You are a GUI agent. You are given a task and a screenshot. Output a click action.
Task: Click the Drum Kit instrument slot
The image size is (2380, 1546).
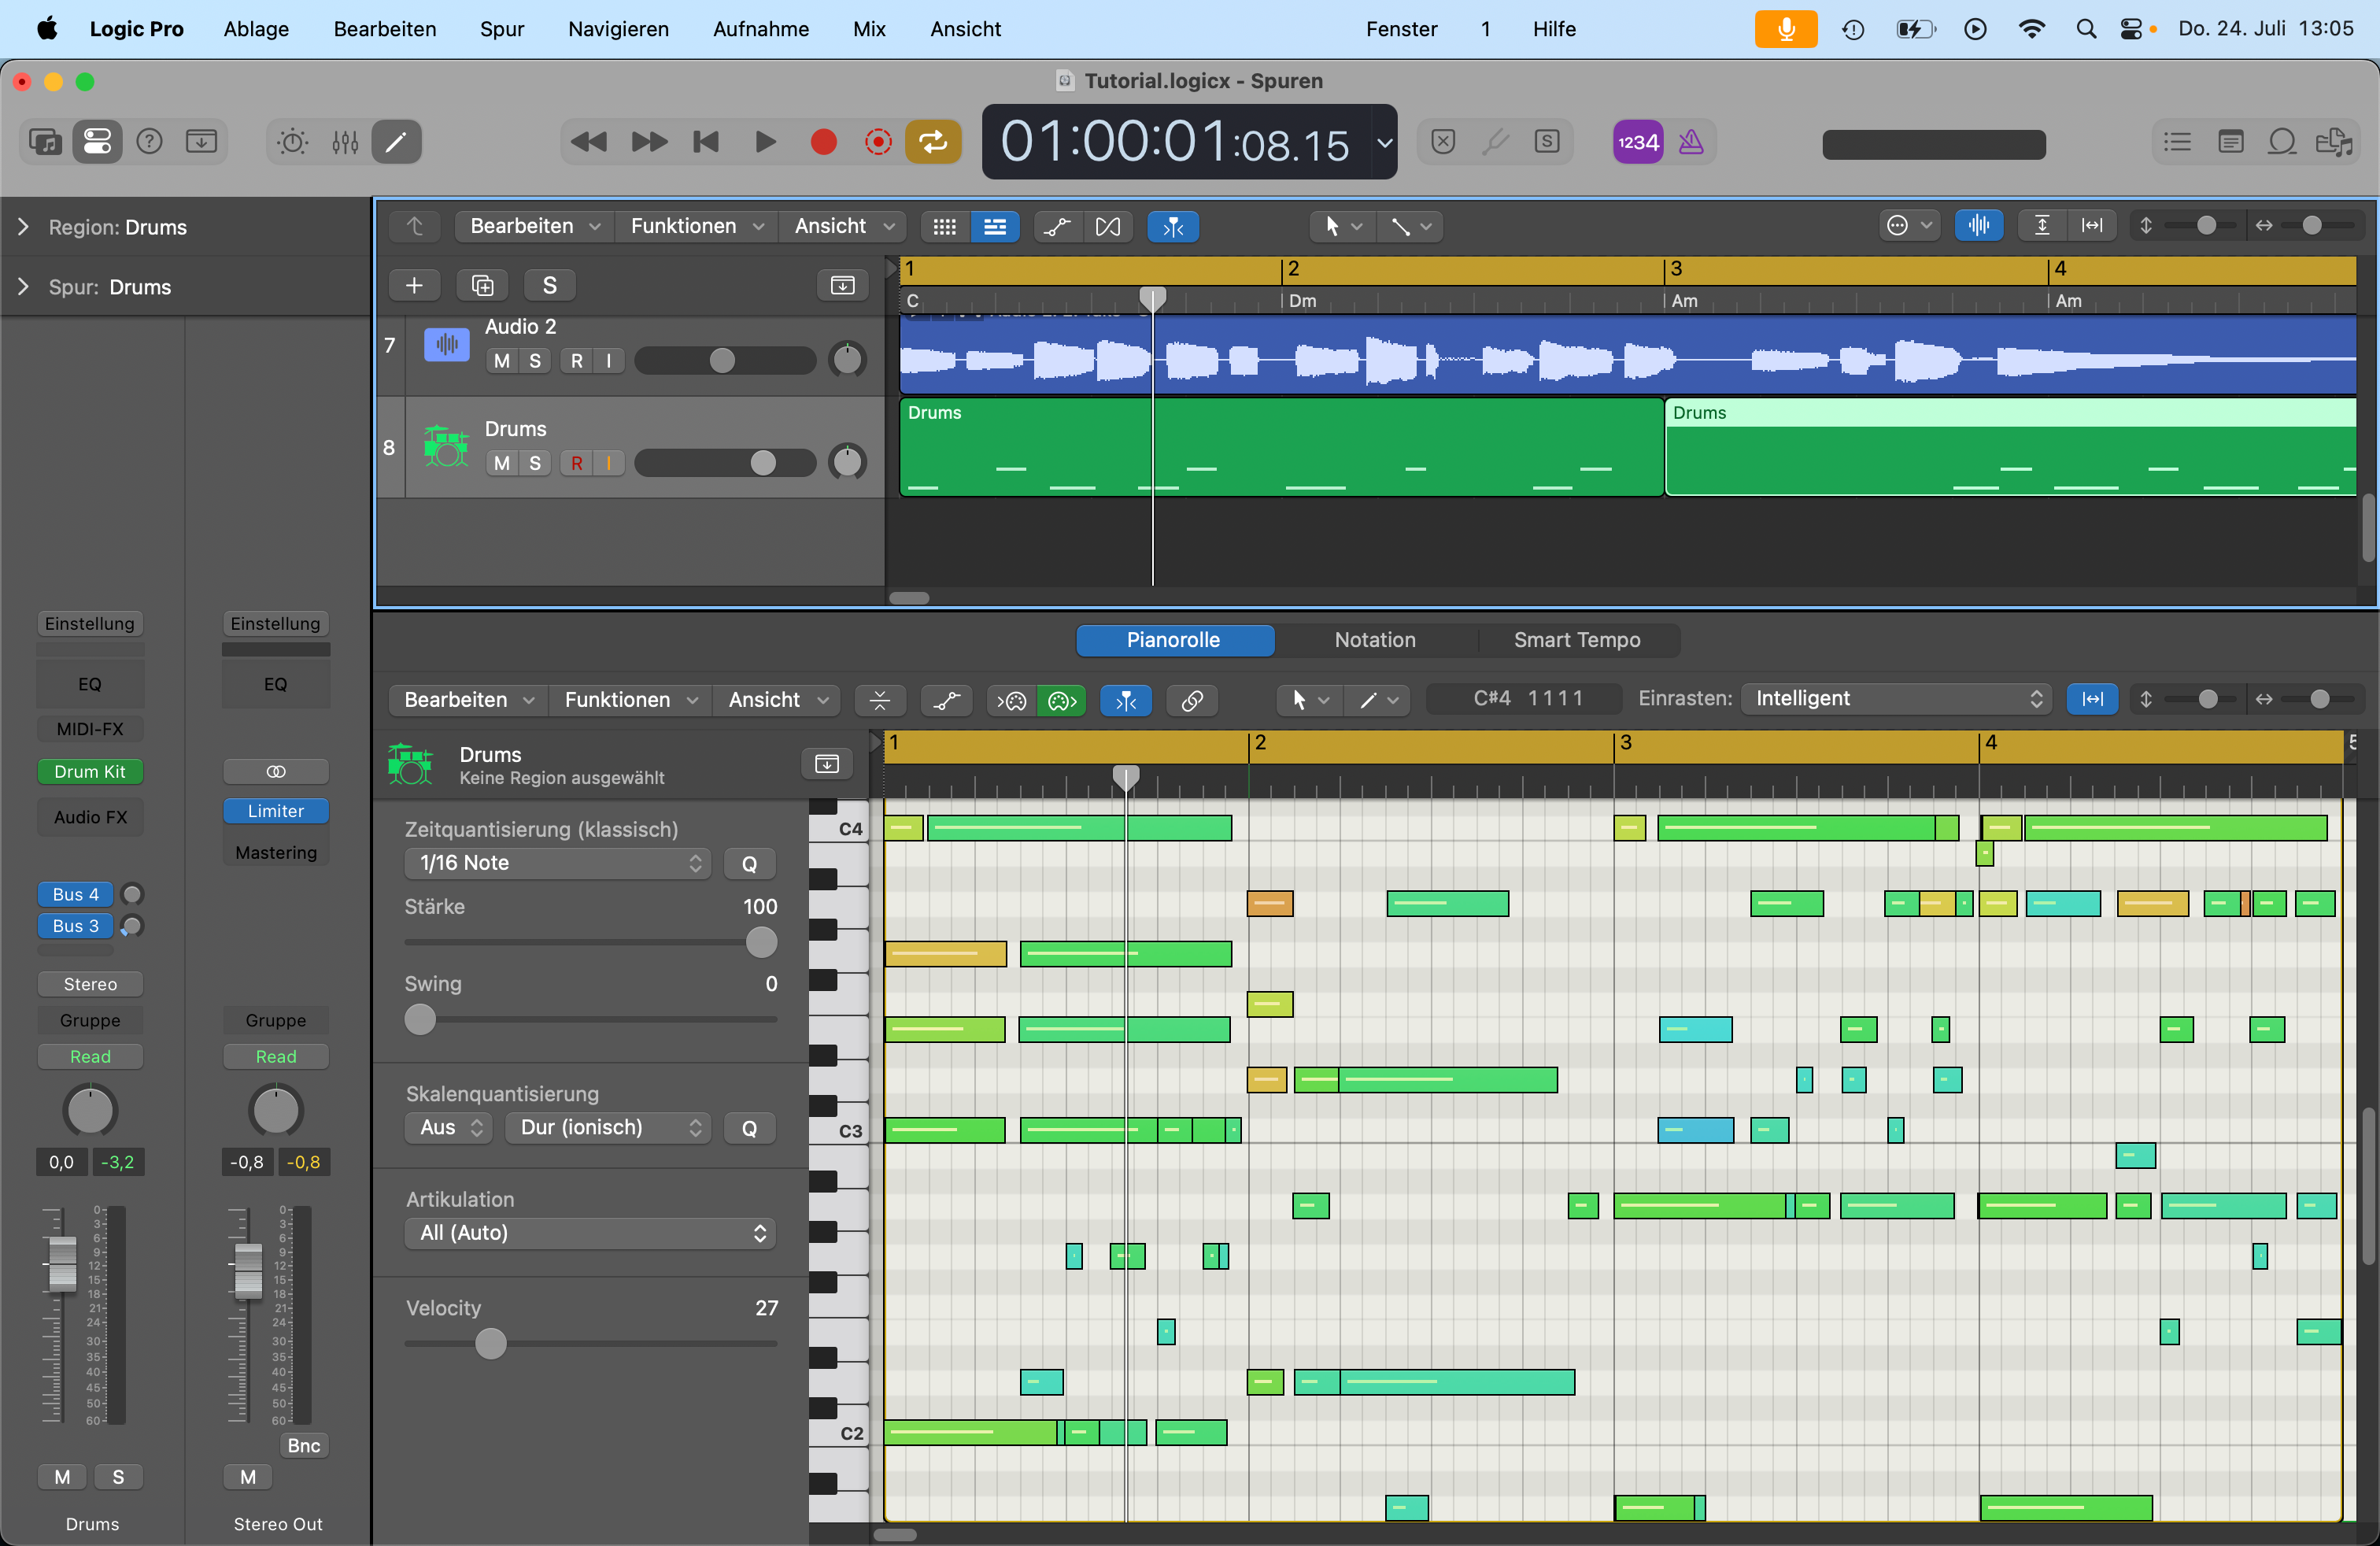(90, 771)
